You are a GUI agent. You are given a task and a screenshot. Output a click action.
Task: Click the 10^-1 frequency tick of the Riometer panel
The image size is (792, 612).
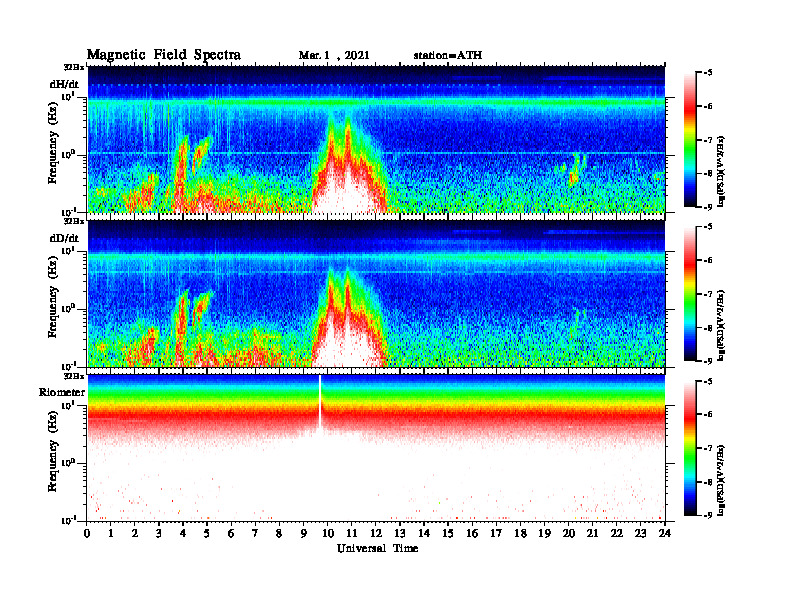coord(68,521)
